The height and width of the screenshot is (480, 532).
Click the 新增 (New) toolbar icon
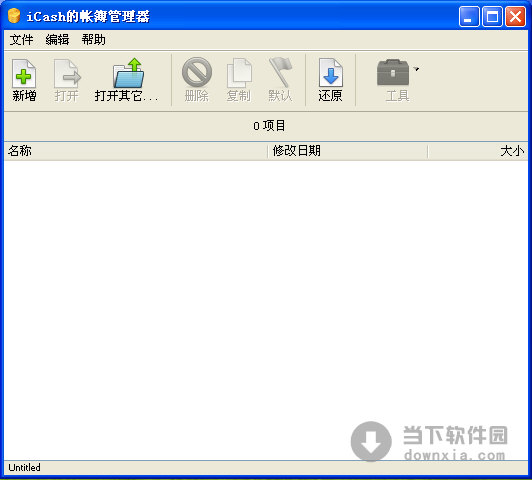click(24, 73)
